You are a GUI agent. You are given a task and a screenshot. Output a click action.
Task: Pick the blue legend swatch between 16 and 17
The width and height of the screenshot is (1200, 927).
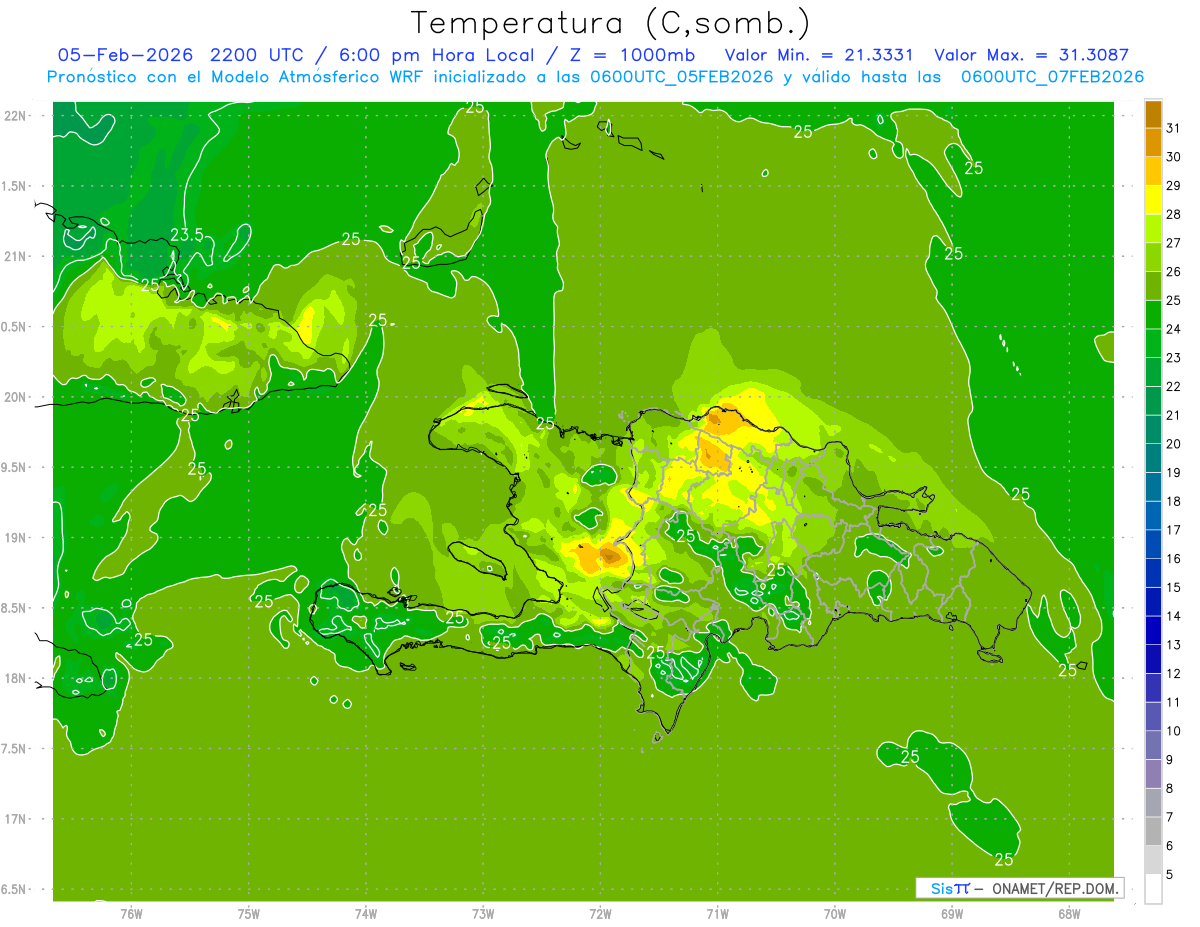coord(1153,545)
